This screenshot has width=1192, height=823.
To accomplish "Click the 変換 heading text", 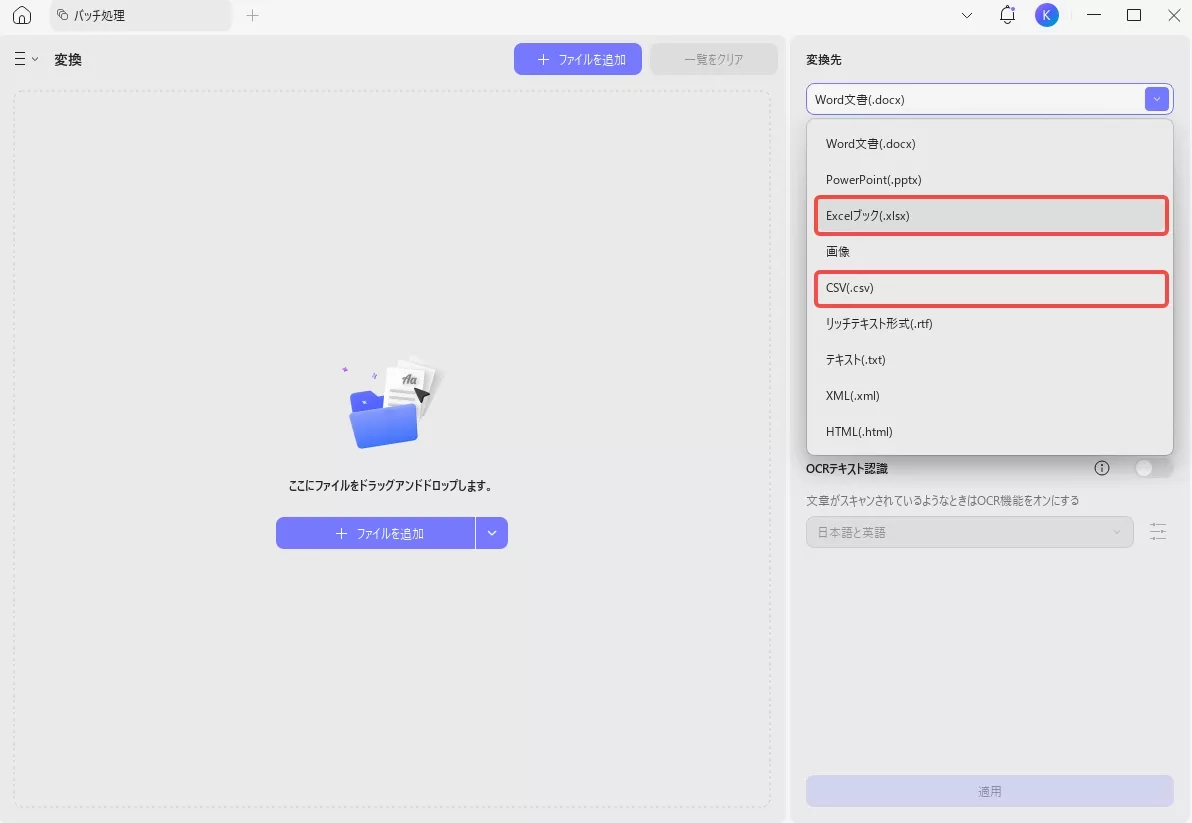I will (x=68, y=59).
